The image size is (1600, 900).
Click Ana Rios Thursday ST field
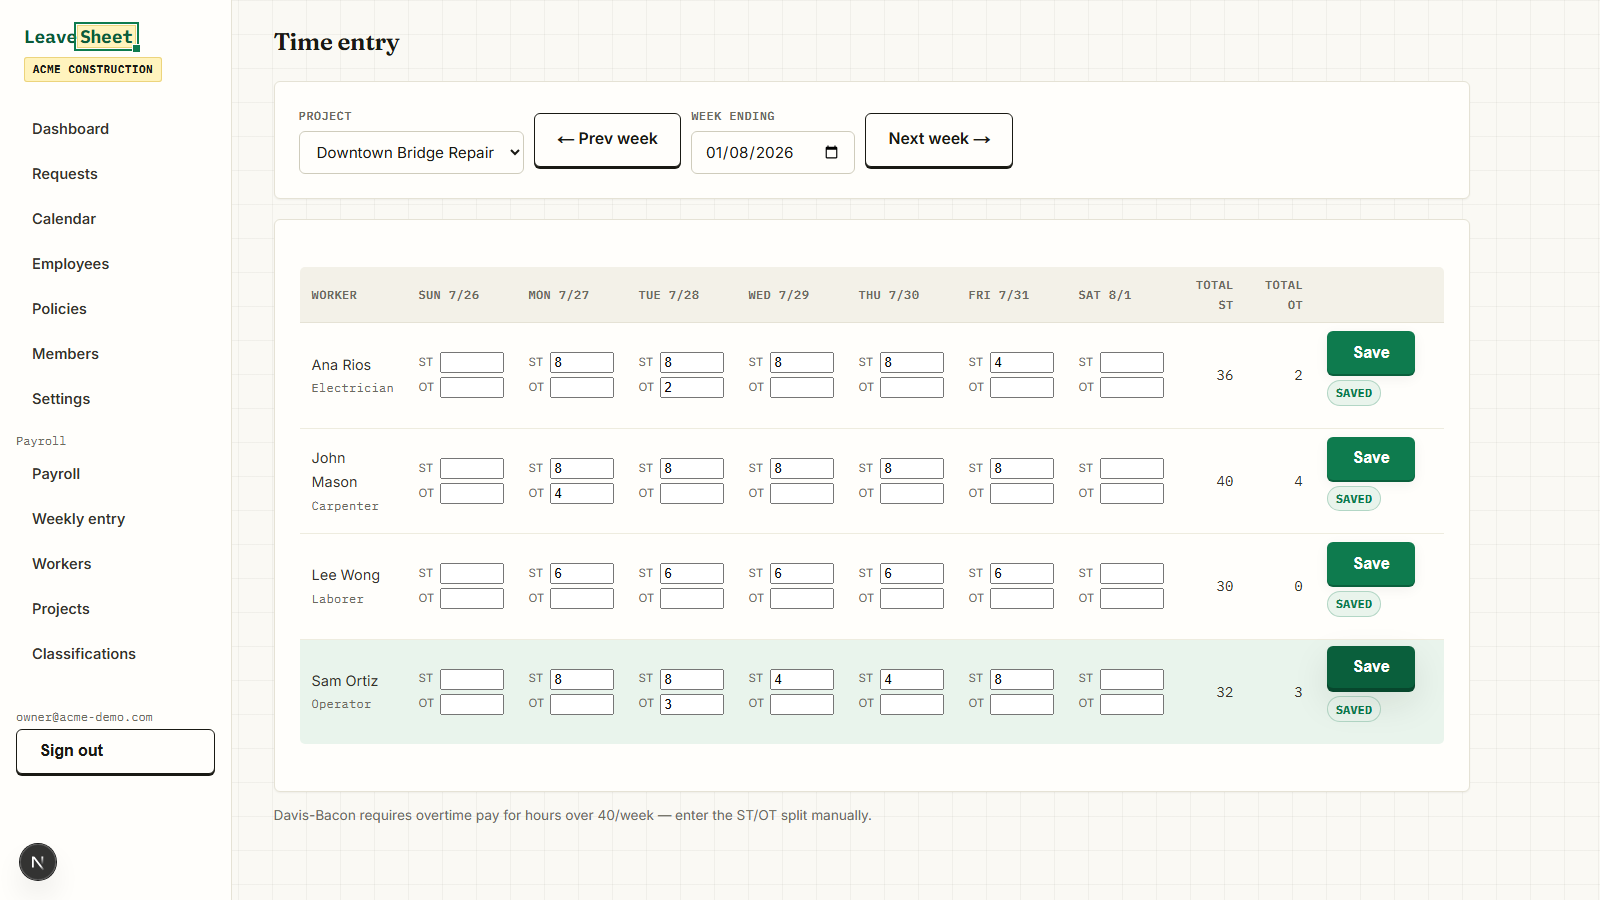click(x=912, y=362)
